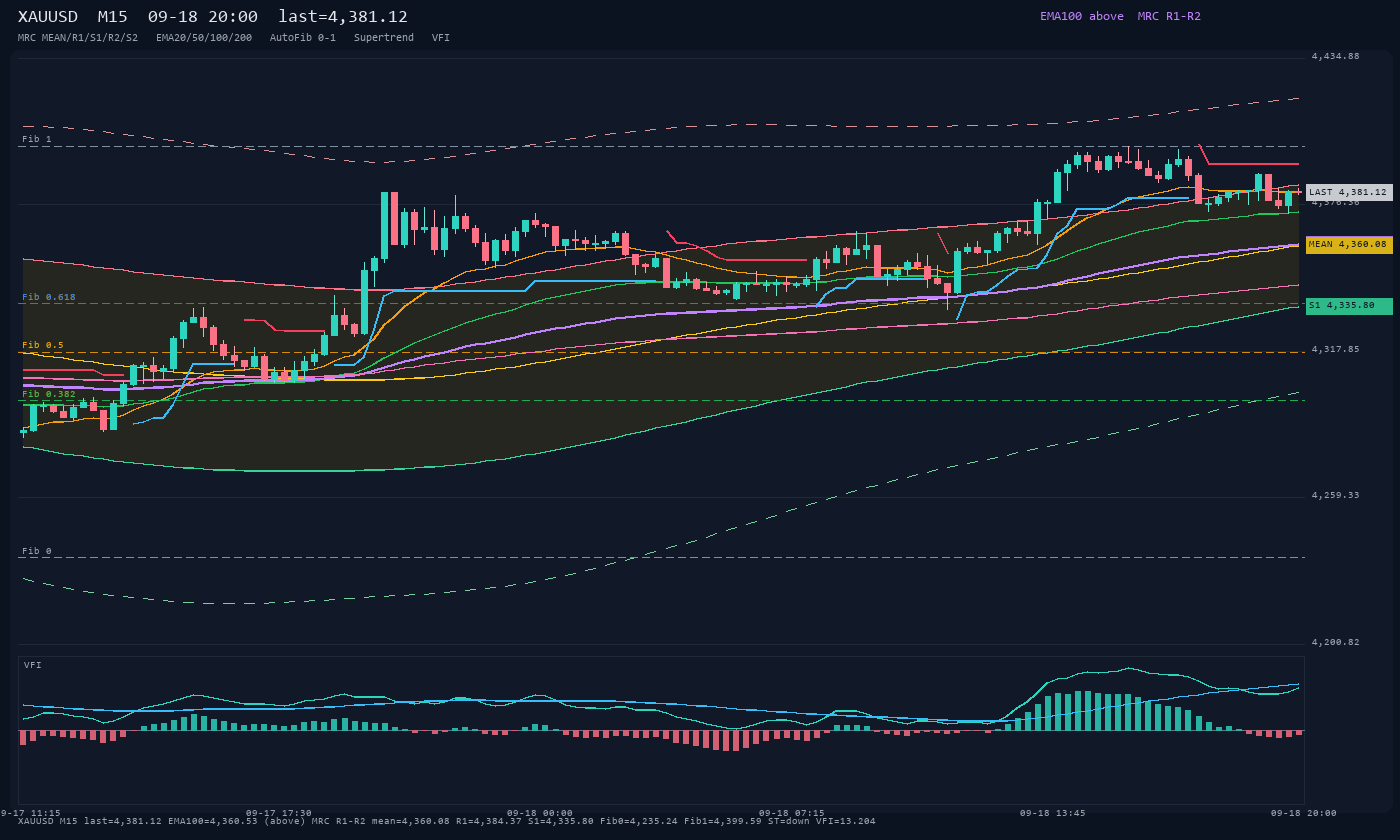Select the MRC MEAN/R1/S1/R2/S2 legend entry
This screenshot has width=1400, height=840.
pos(78,38)
